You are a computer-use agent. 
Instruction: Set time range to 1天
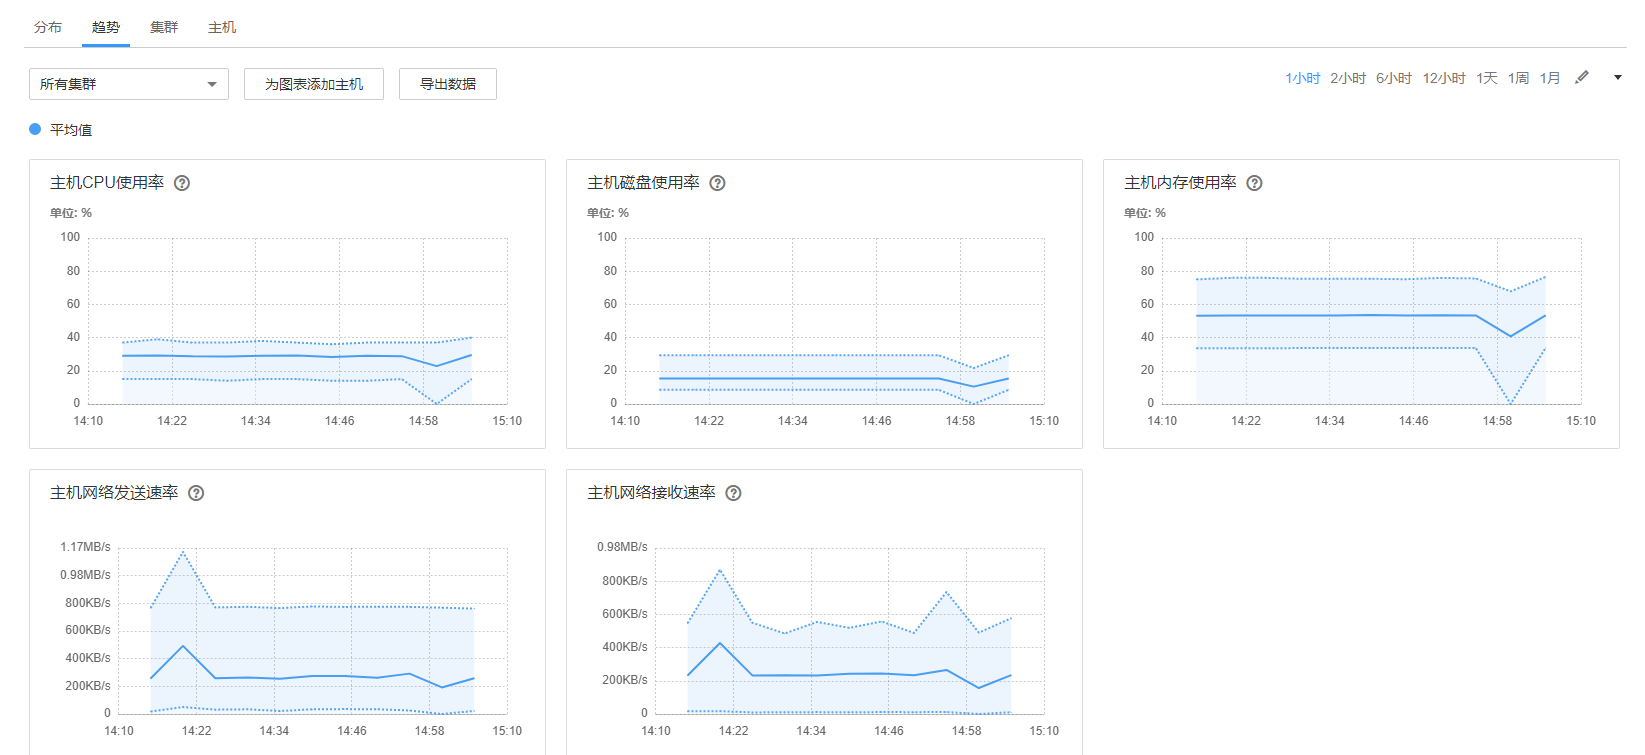(1487, 78)
